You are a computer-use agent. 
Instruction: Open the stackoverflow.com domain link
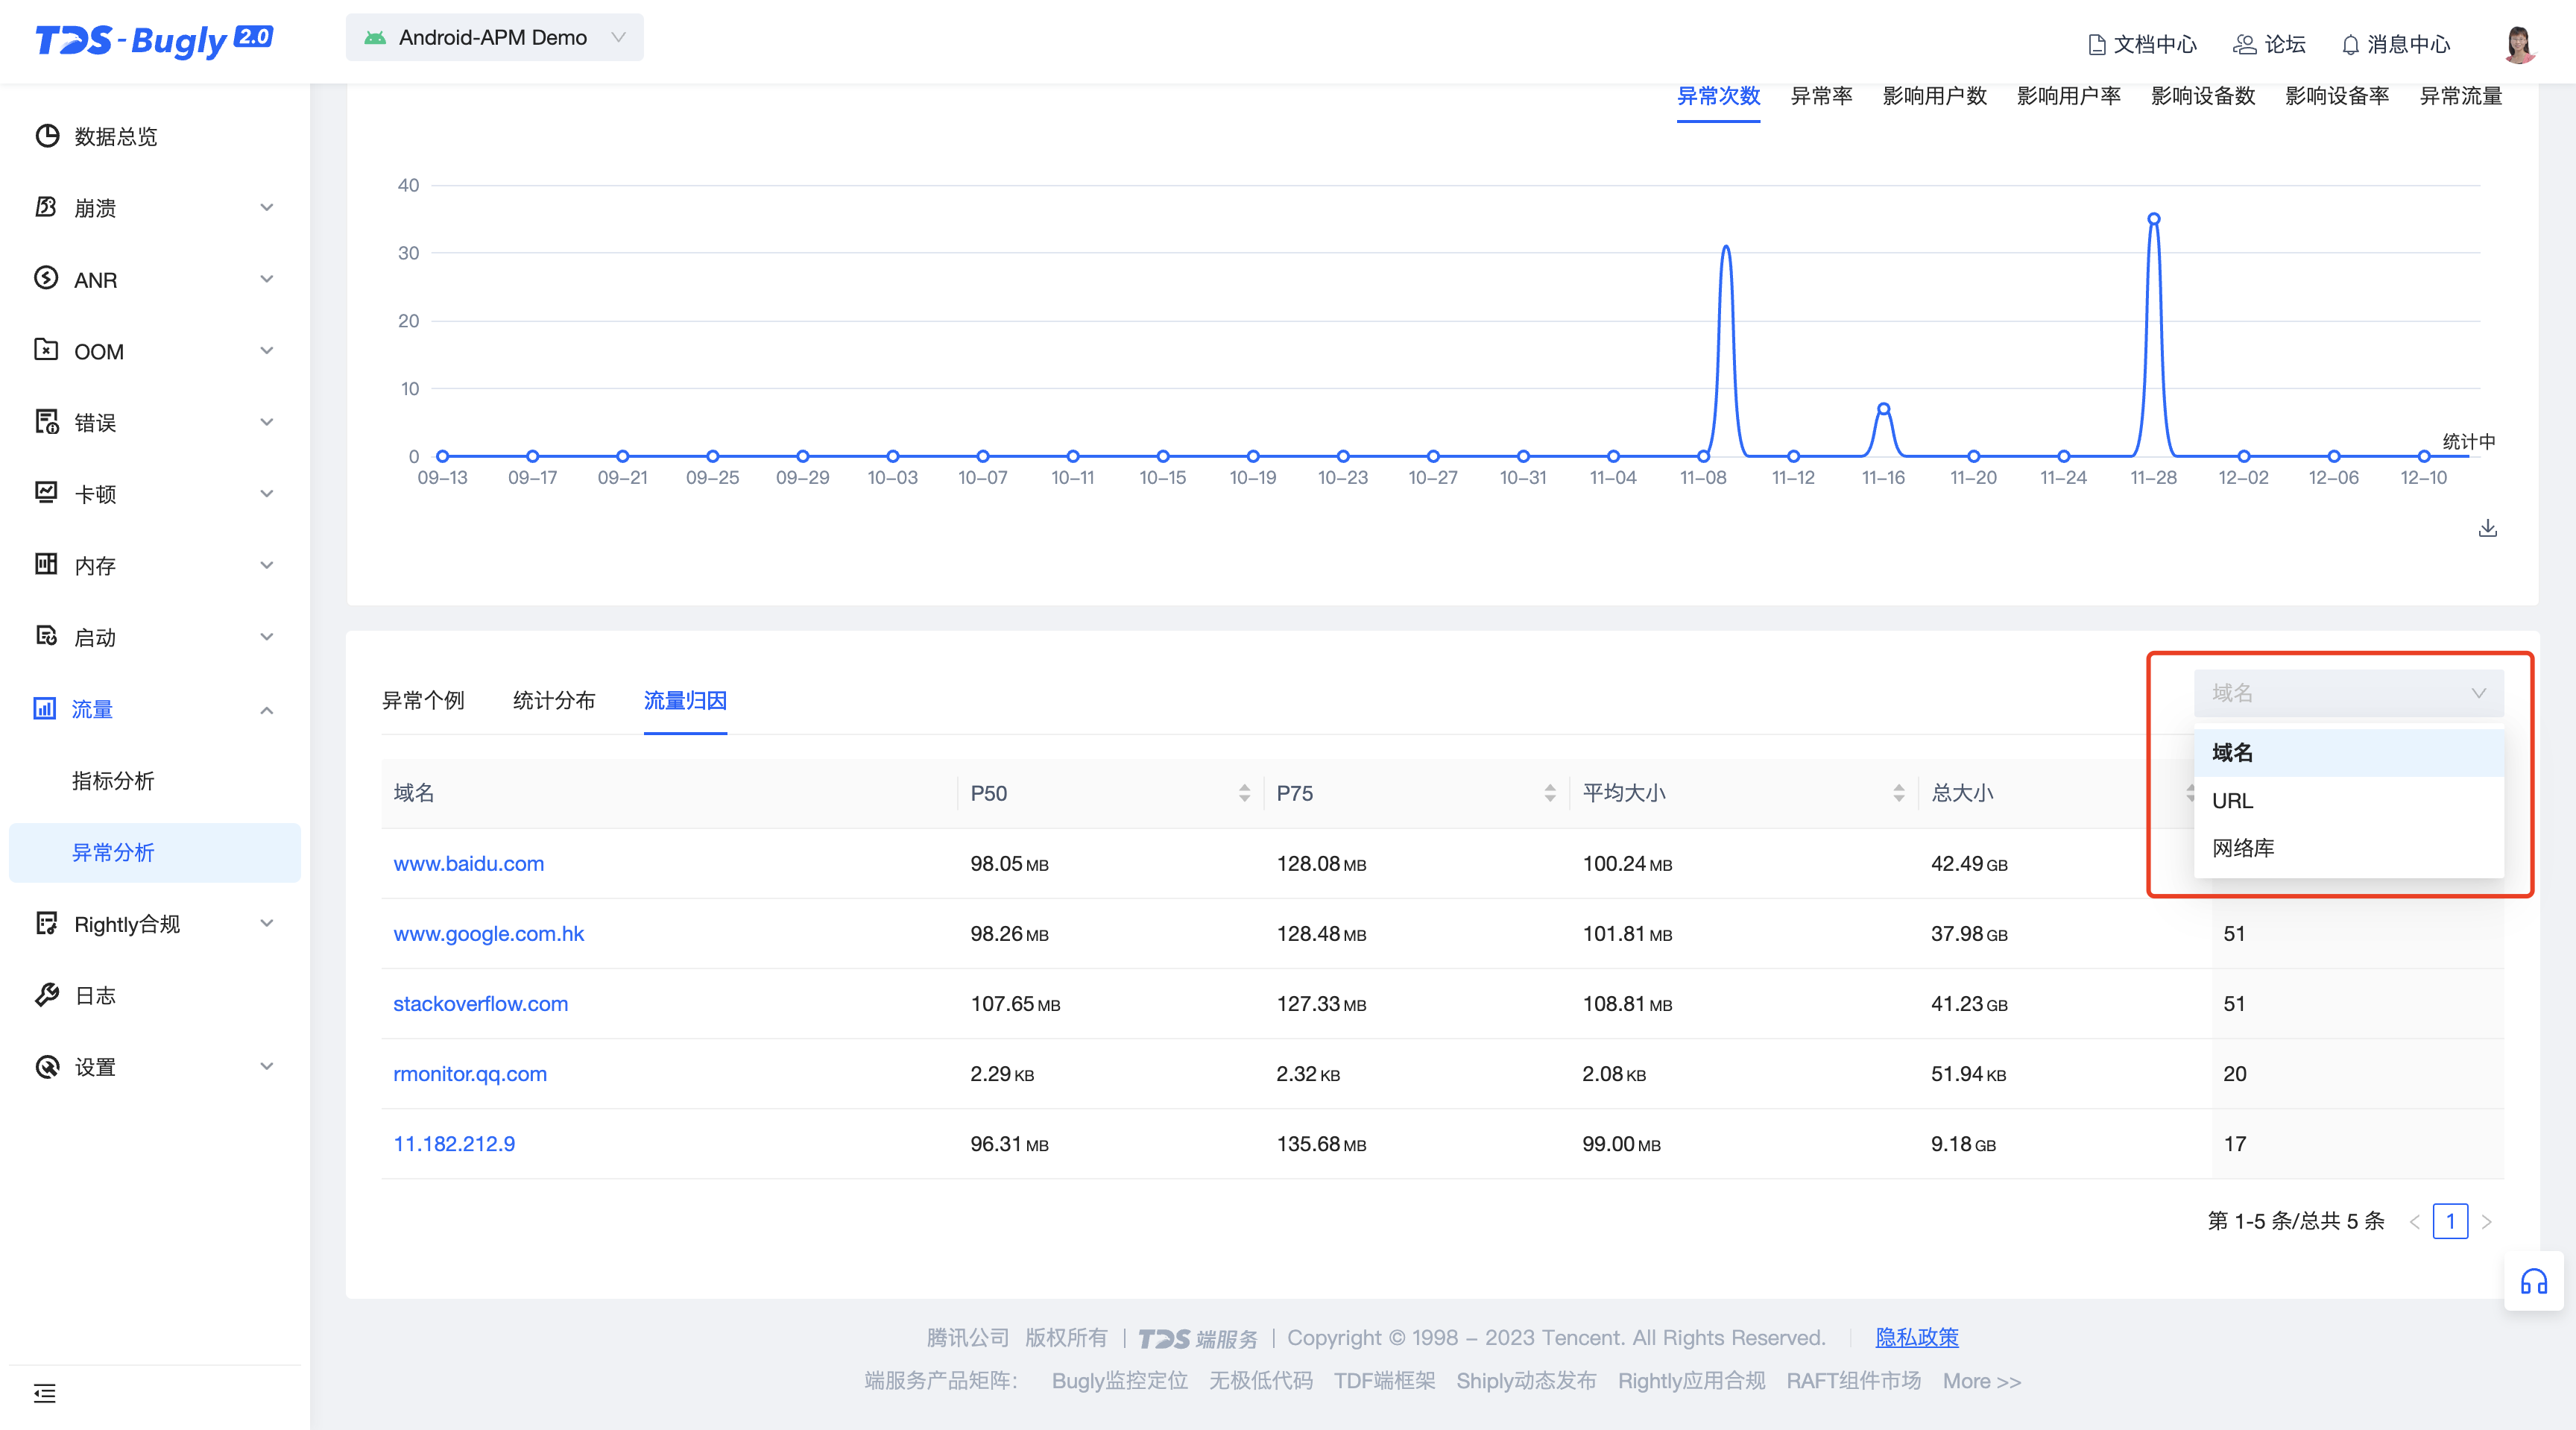click(480, 1004)
